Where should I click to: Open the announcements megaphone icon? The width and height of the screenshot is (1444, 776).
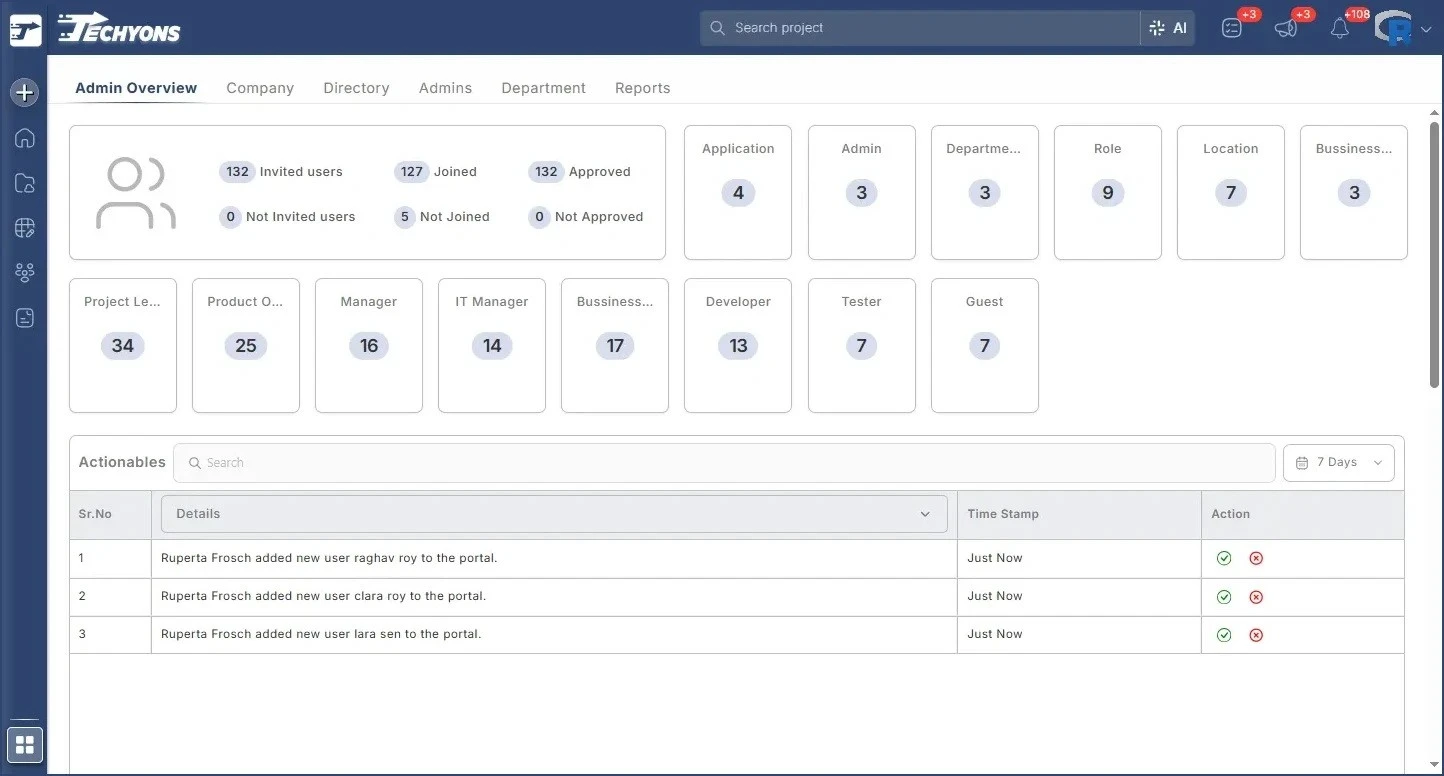click(x=1286, y=27)
